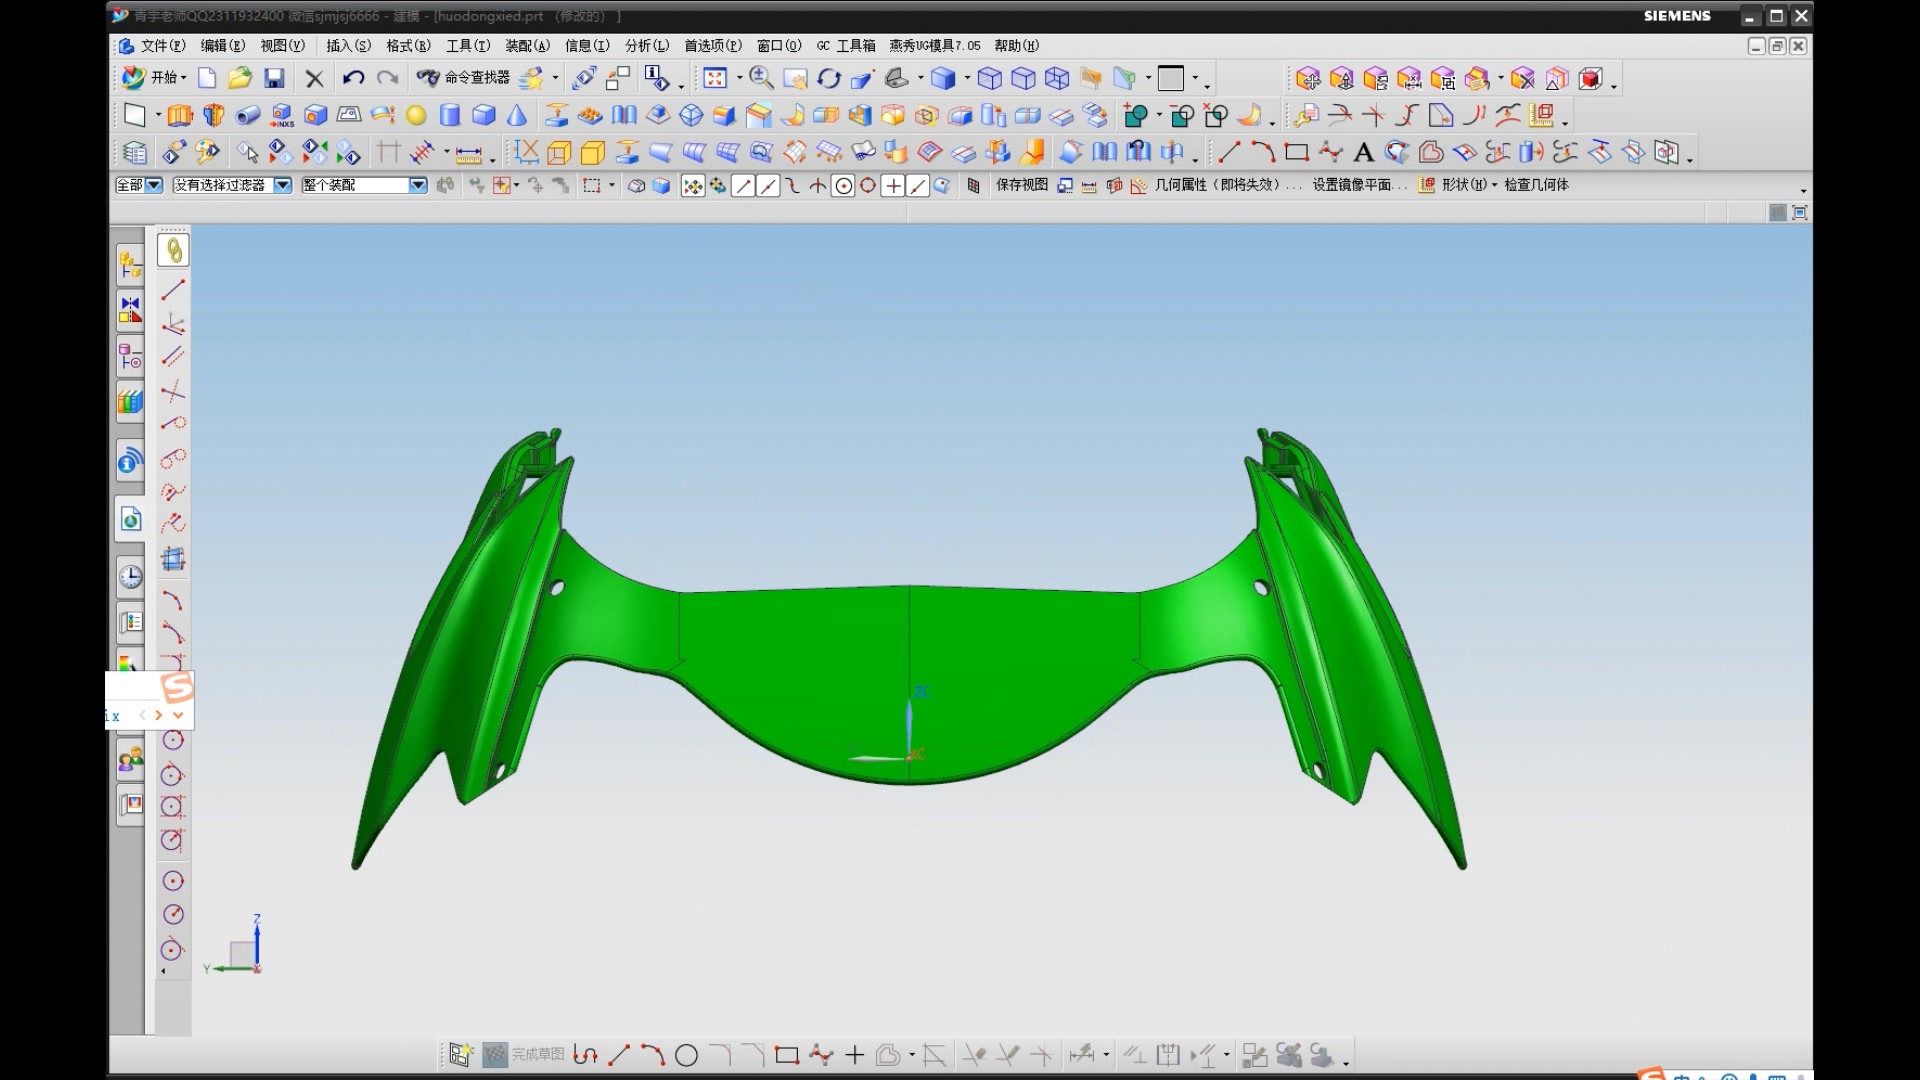The image size is (1920, 1080).
Task: Click the Zoom magnifier icon
Action: pyautogui.click(x=761, y=78)
